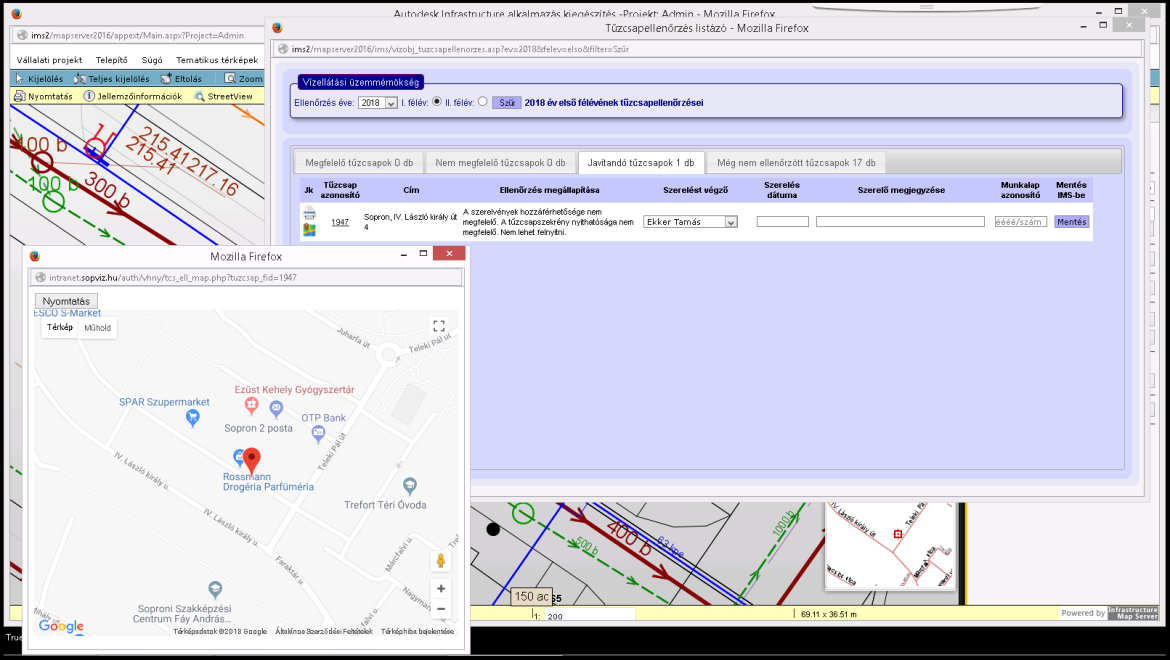Click the overview minimap thumbnail
This screenshot has height=660, width=1170.
point(890,544)
